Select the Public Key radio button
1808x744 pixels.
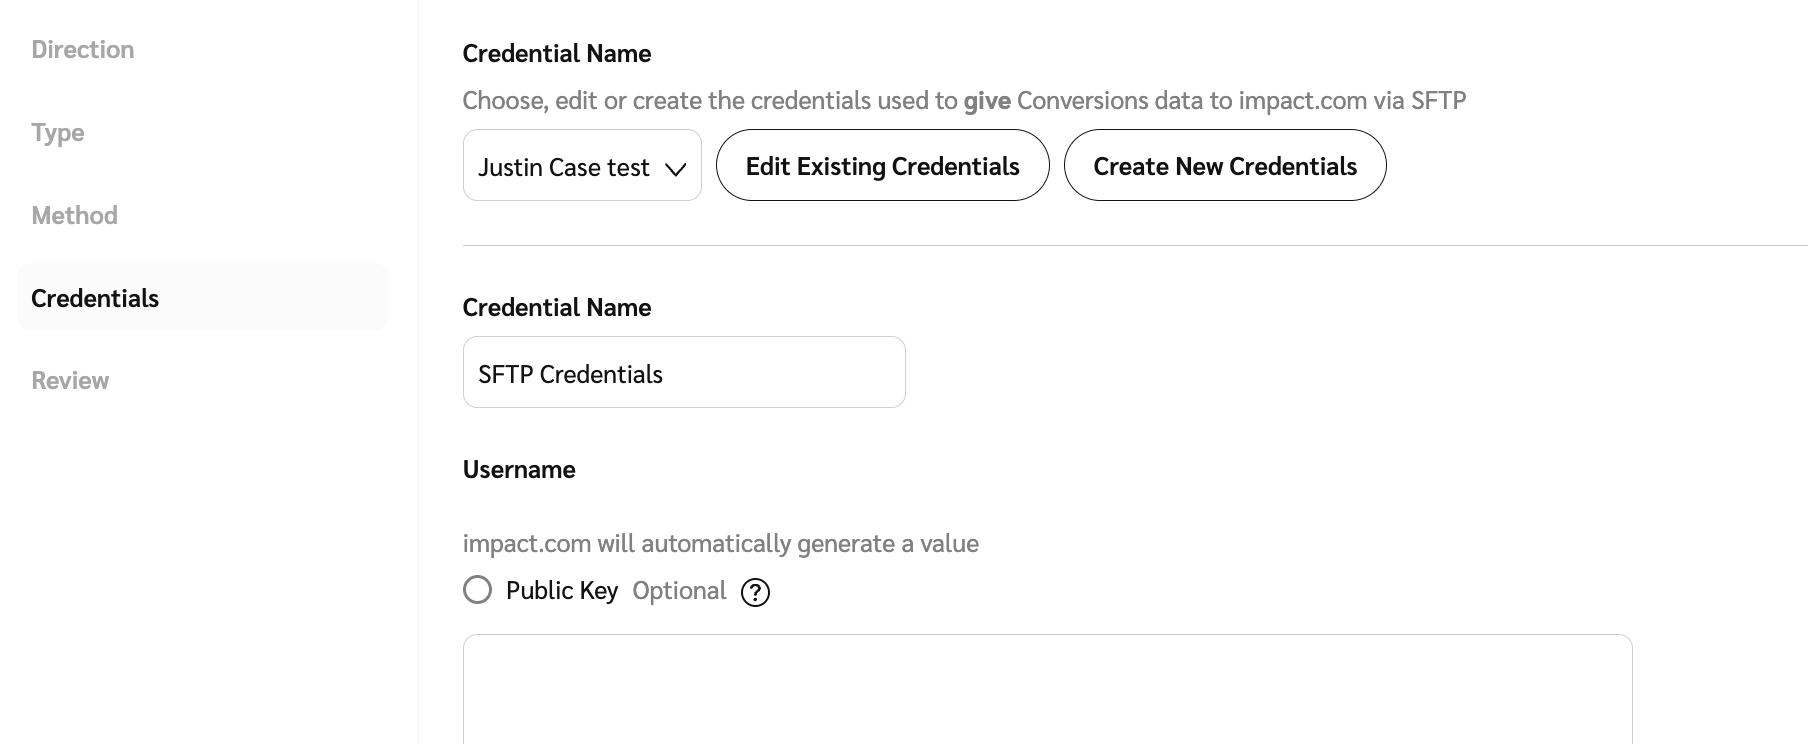[x=478, y=590]
